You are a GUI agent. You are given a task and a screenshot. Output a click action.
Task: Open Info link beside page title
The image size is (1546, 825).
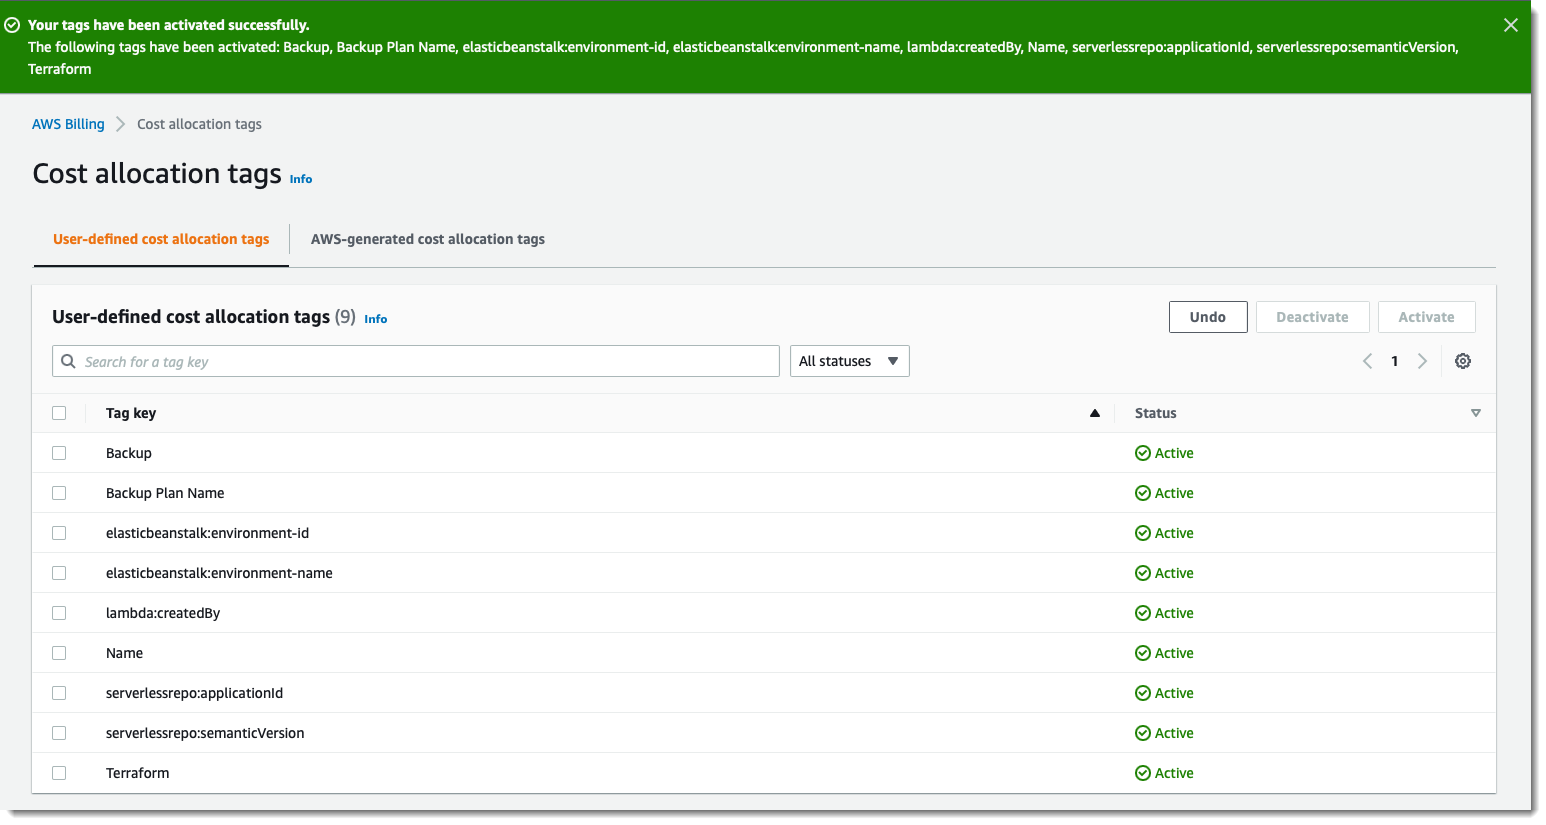click(x=301, y=179)
